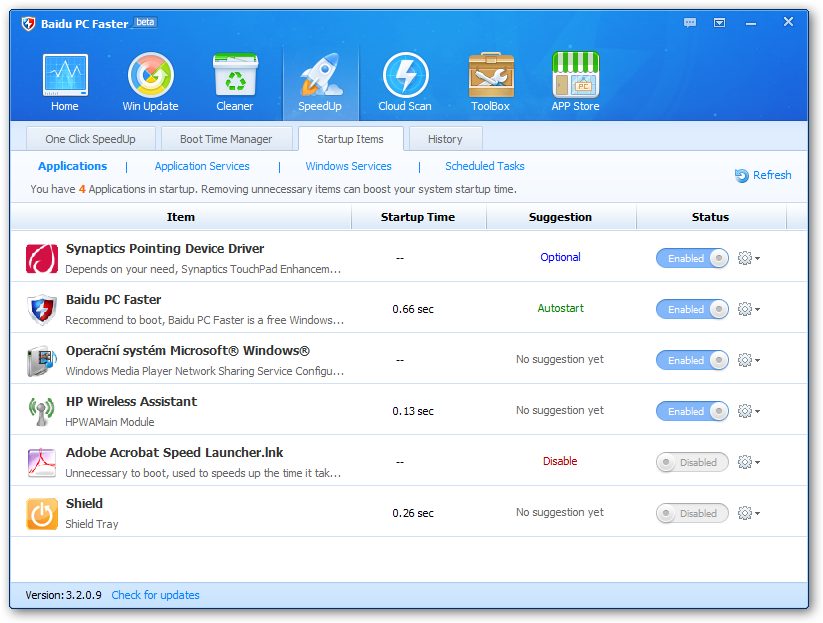Click the HPWAMain Module description
This screenshot has width=823, height=623.
110,422
